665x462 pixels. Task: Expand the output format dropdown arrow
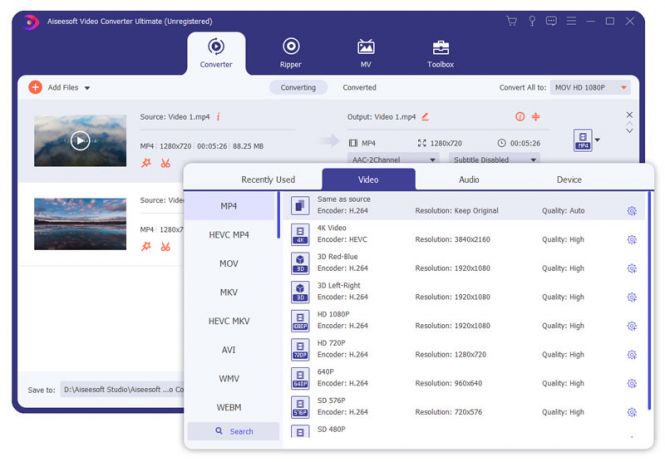point(597,140)
